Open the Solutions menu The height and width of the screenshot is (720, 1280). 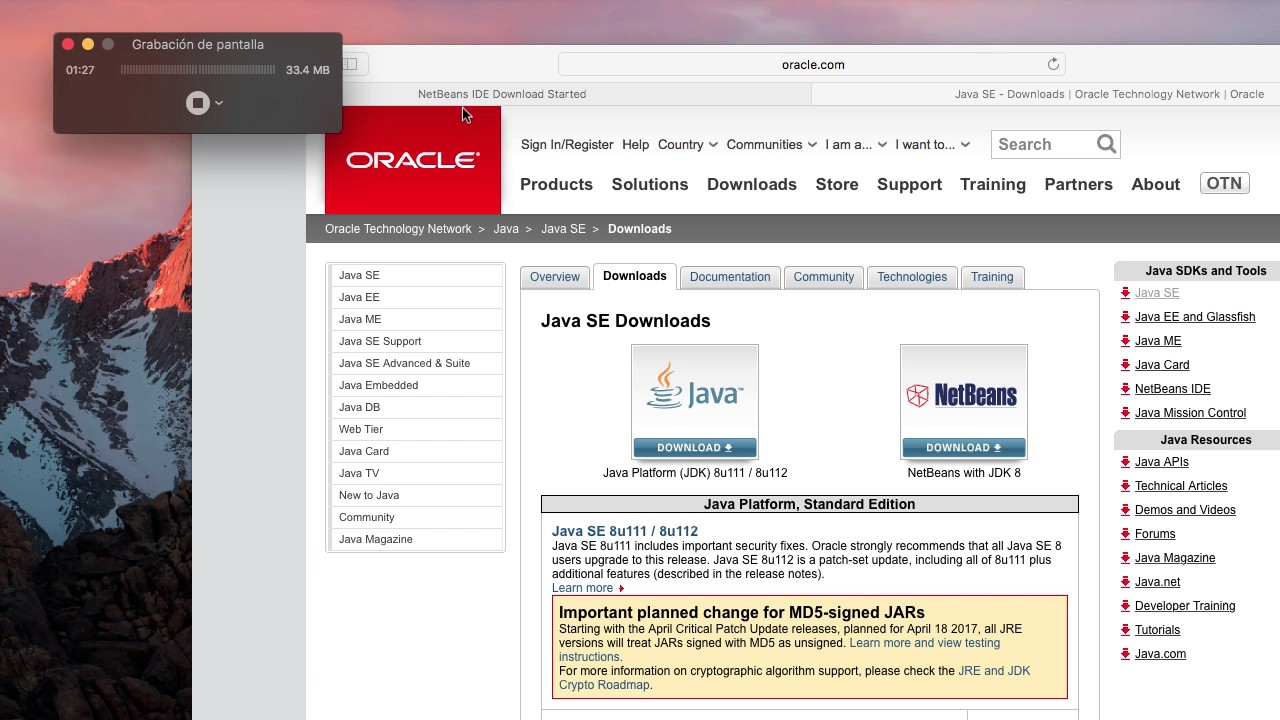(650, 184)
